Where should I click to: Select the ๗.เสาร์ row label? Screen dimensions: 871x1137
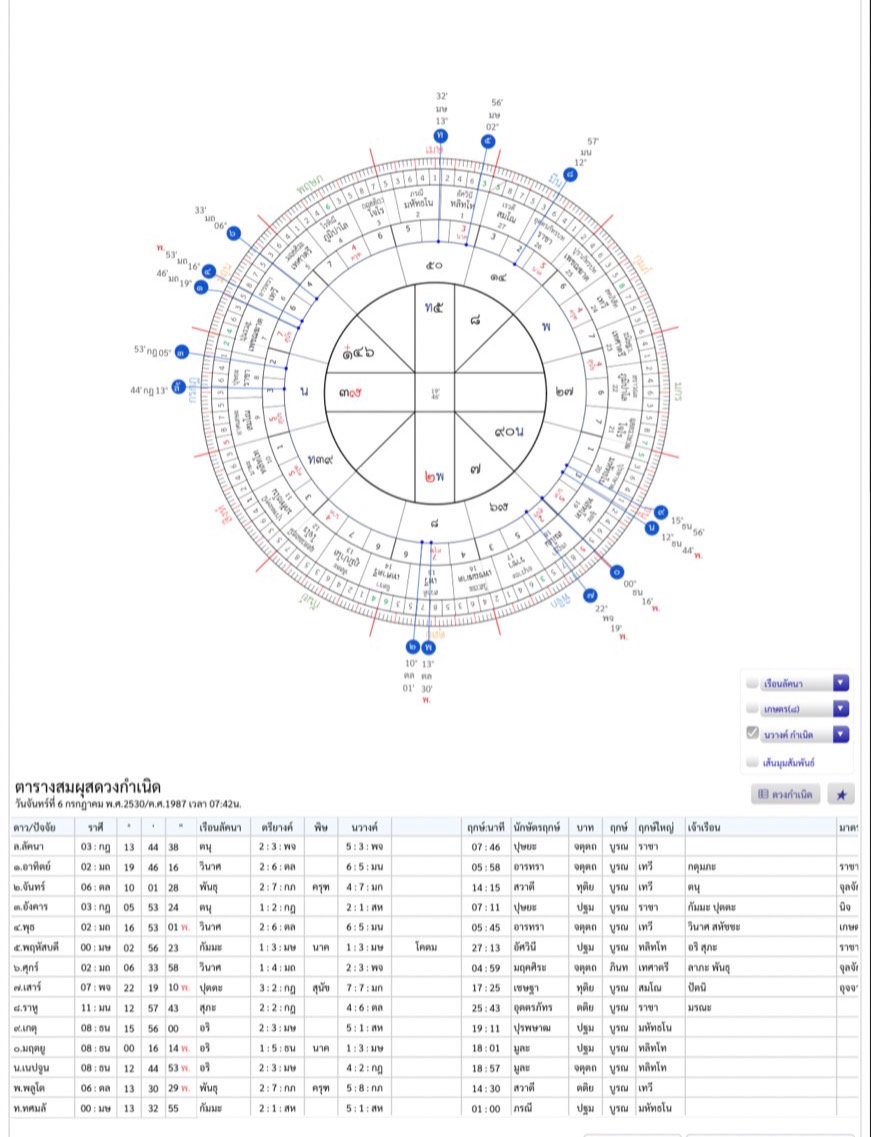click(x=28, y=988)
